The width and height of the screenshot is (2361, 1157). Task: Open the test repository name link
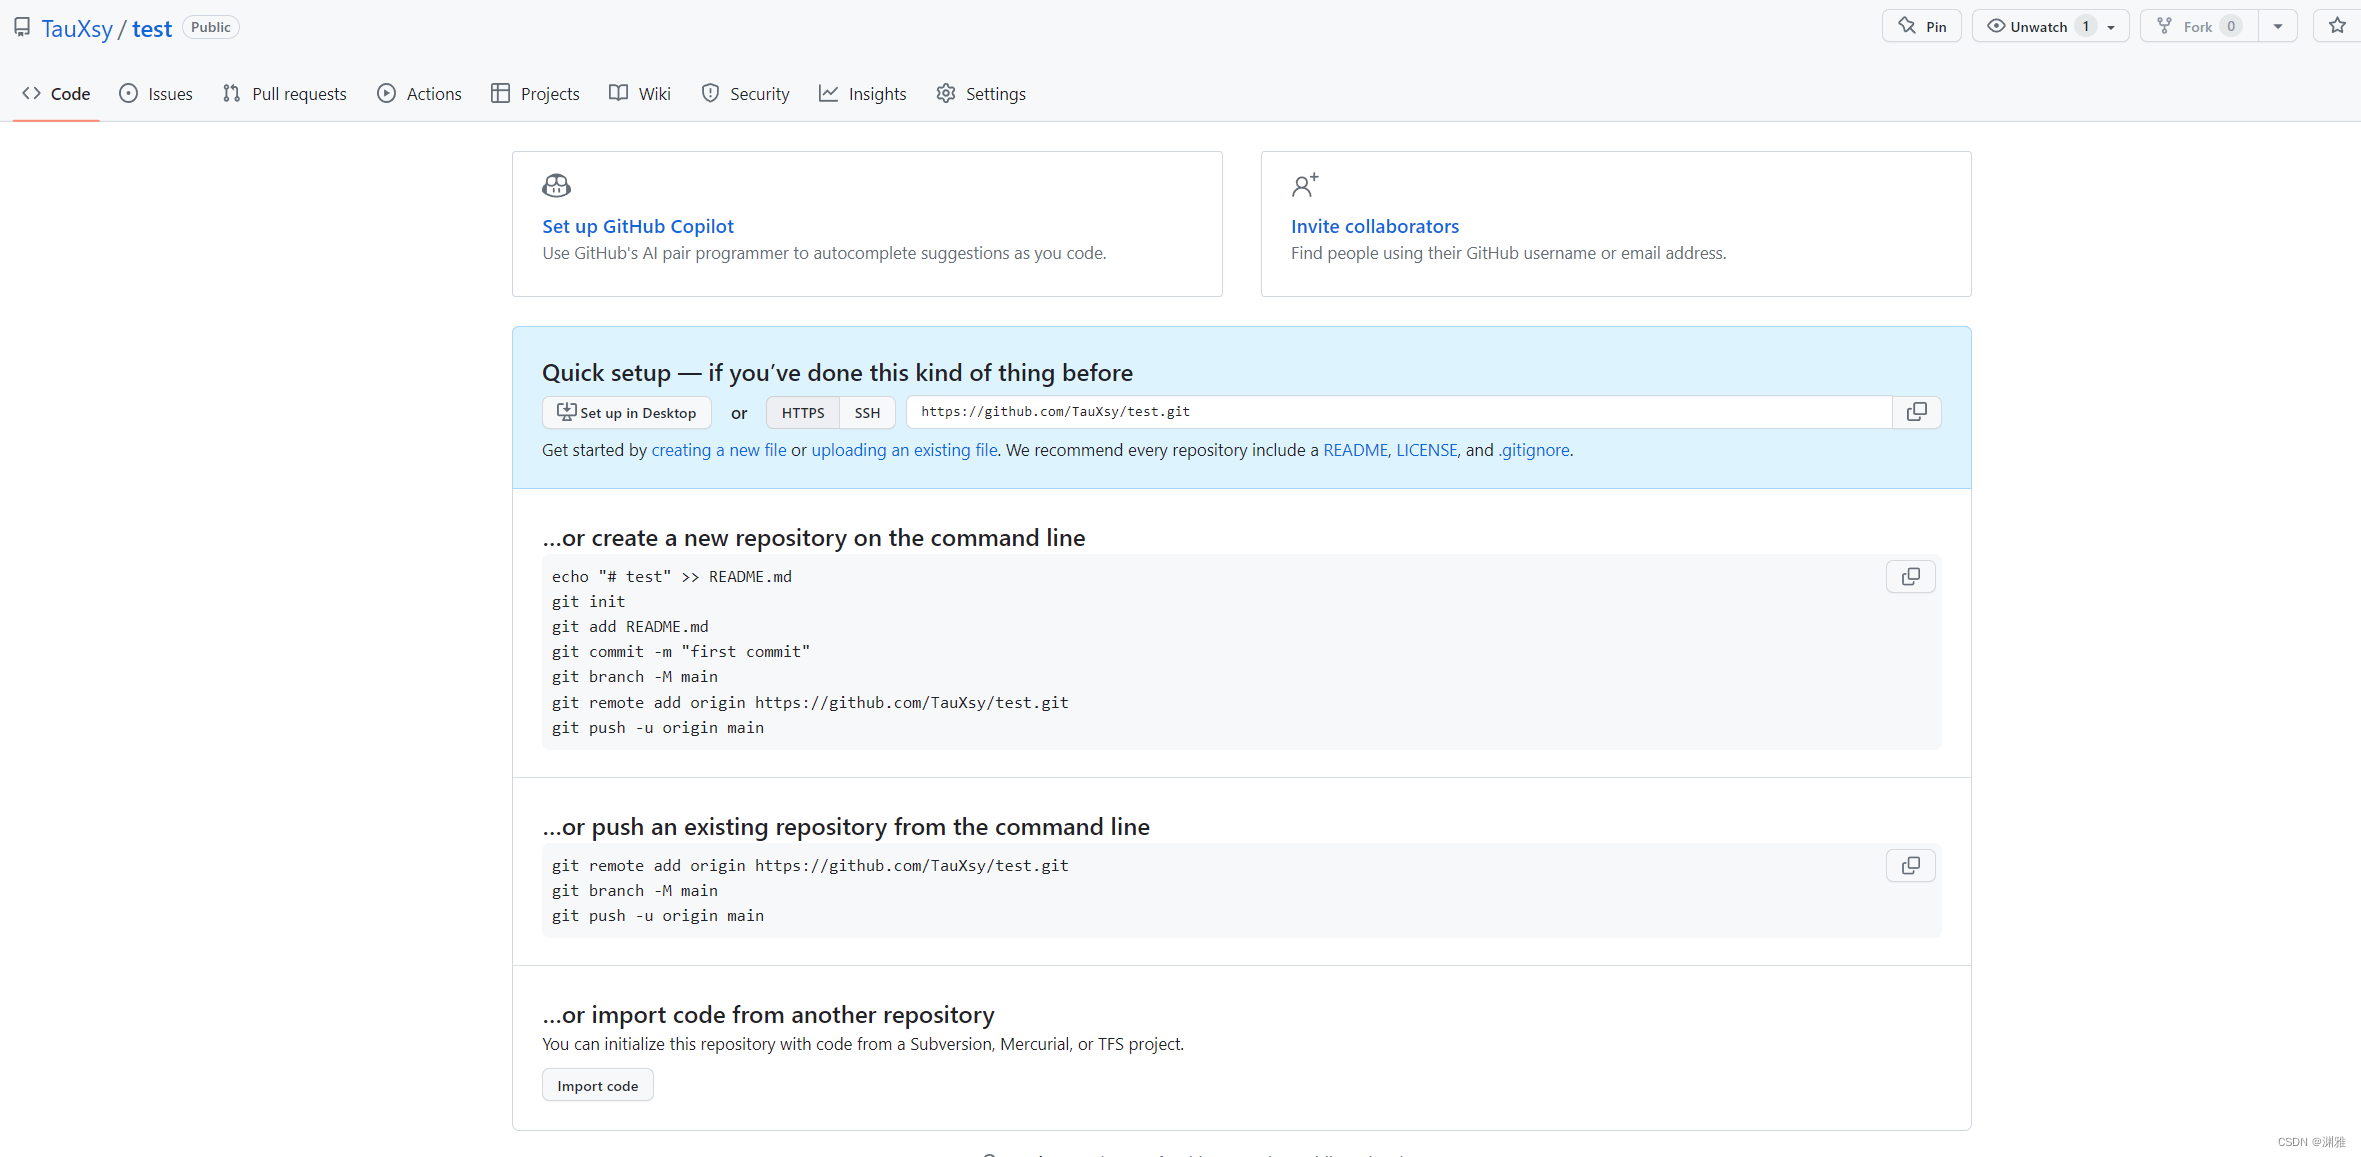pyautogui.click(x=152, y=29)
